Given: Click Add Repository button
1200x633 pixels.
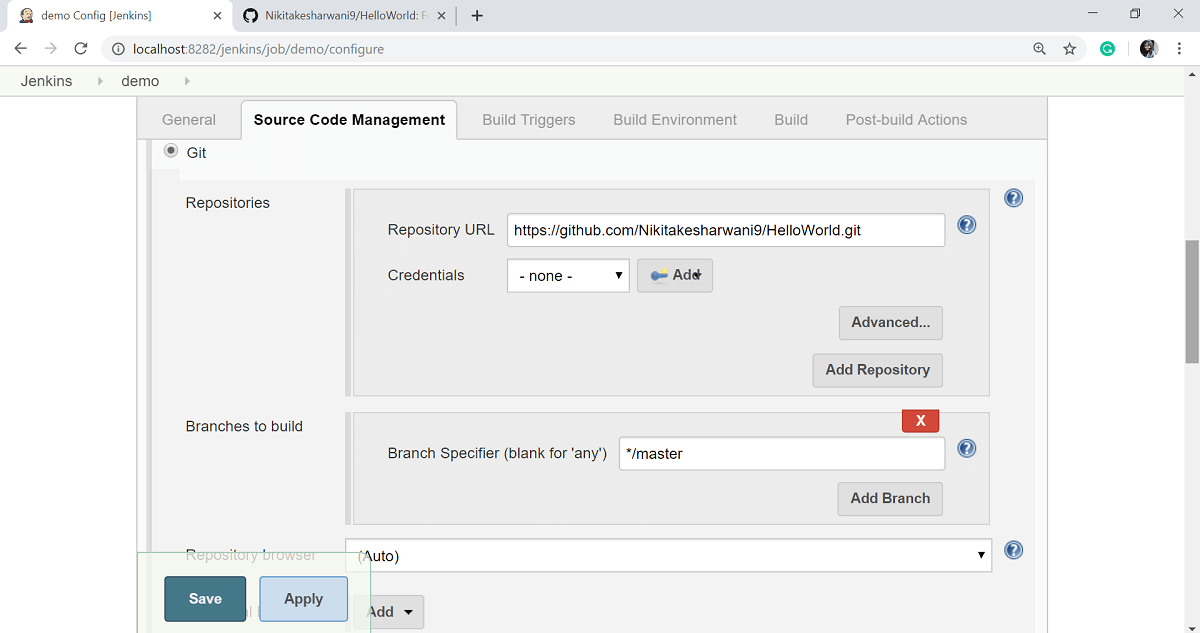Looking at the screenshot, I should (x=878, y=370).
